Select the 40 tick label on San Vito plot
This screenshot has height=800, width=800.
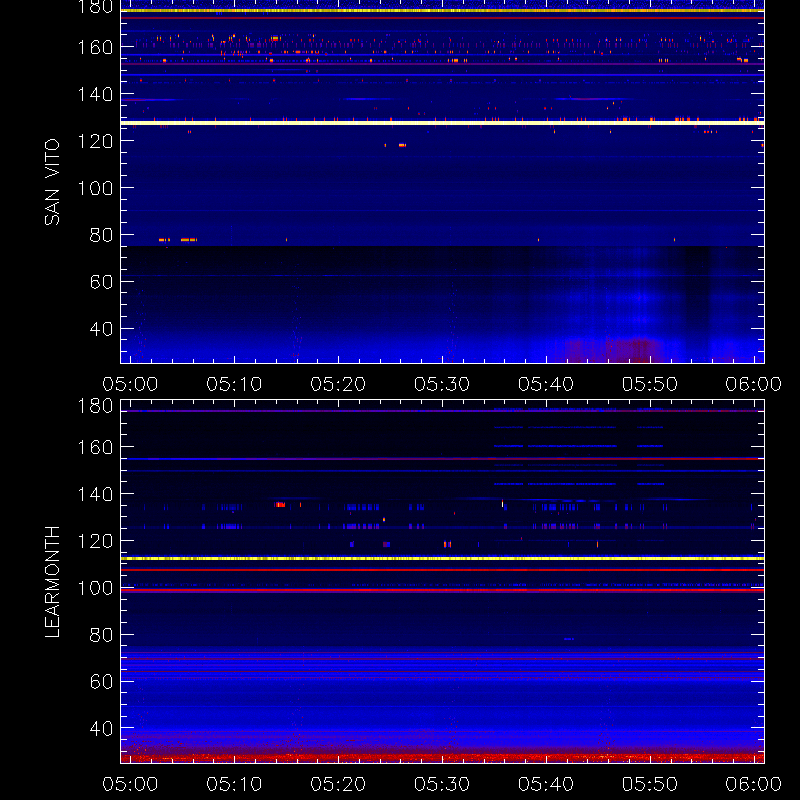101,329
